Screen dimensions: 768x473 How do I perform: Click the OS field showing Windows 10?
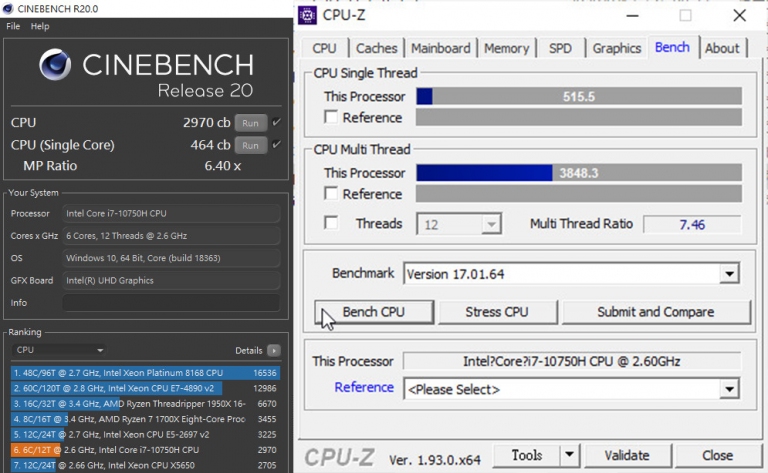[x=171, y=258]
